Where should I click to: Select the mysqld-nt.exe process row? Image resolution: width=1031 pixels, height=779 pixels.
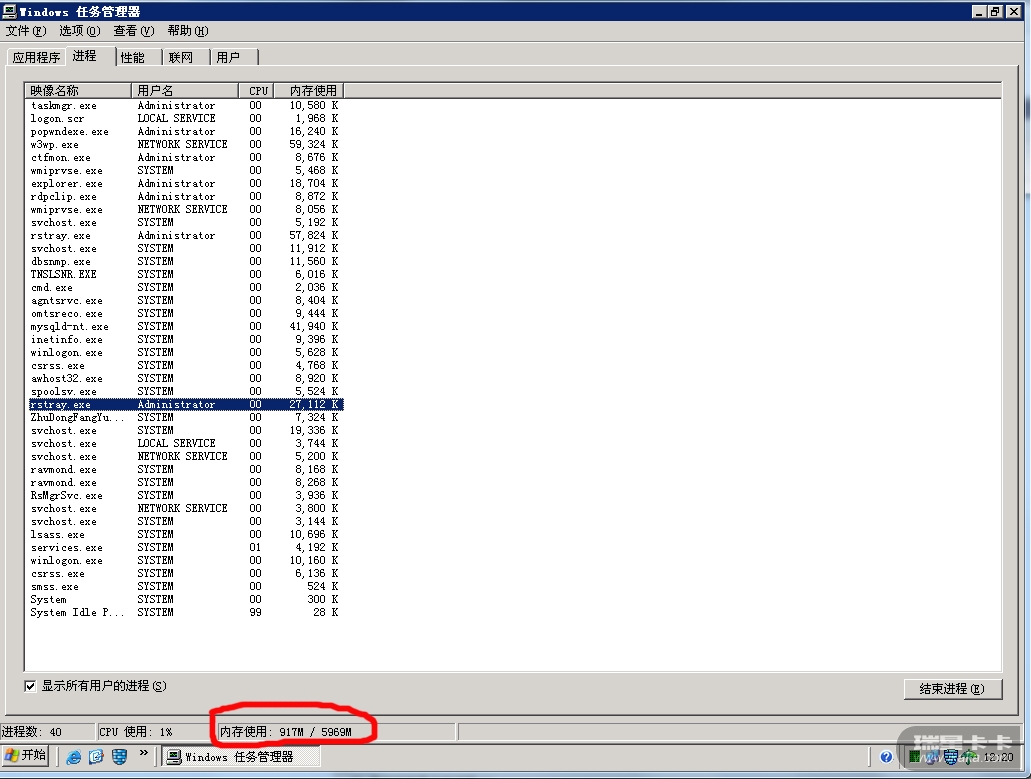click(185, 327)
